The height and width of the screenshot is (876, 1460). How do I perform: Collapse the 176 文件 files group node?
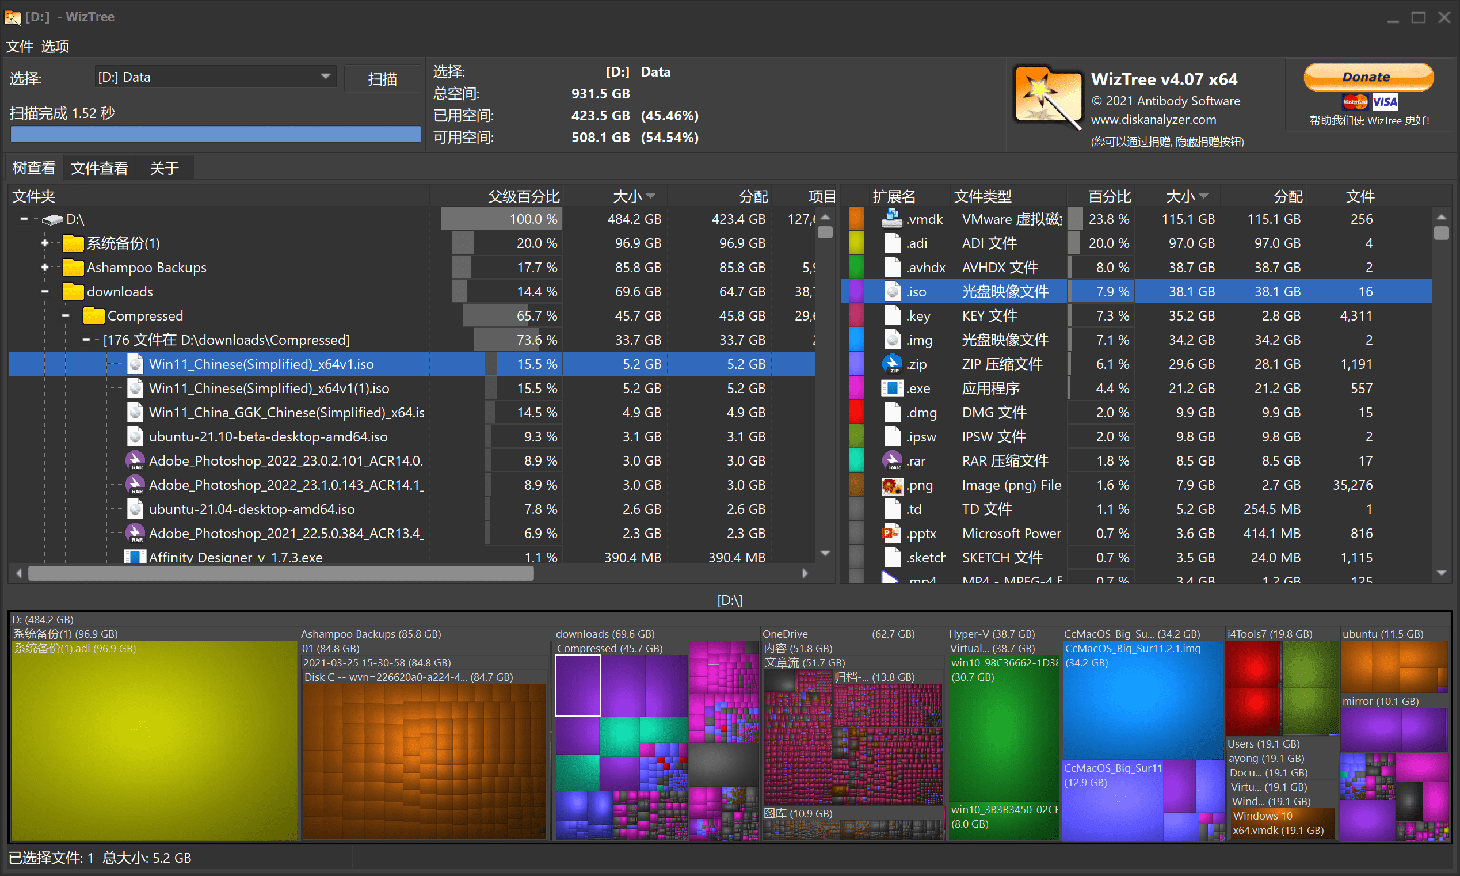click(86, 340)
